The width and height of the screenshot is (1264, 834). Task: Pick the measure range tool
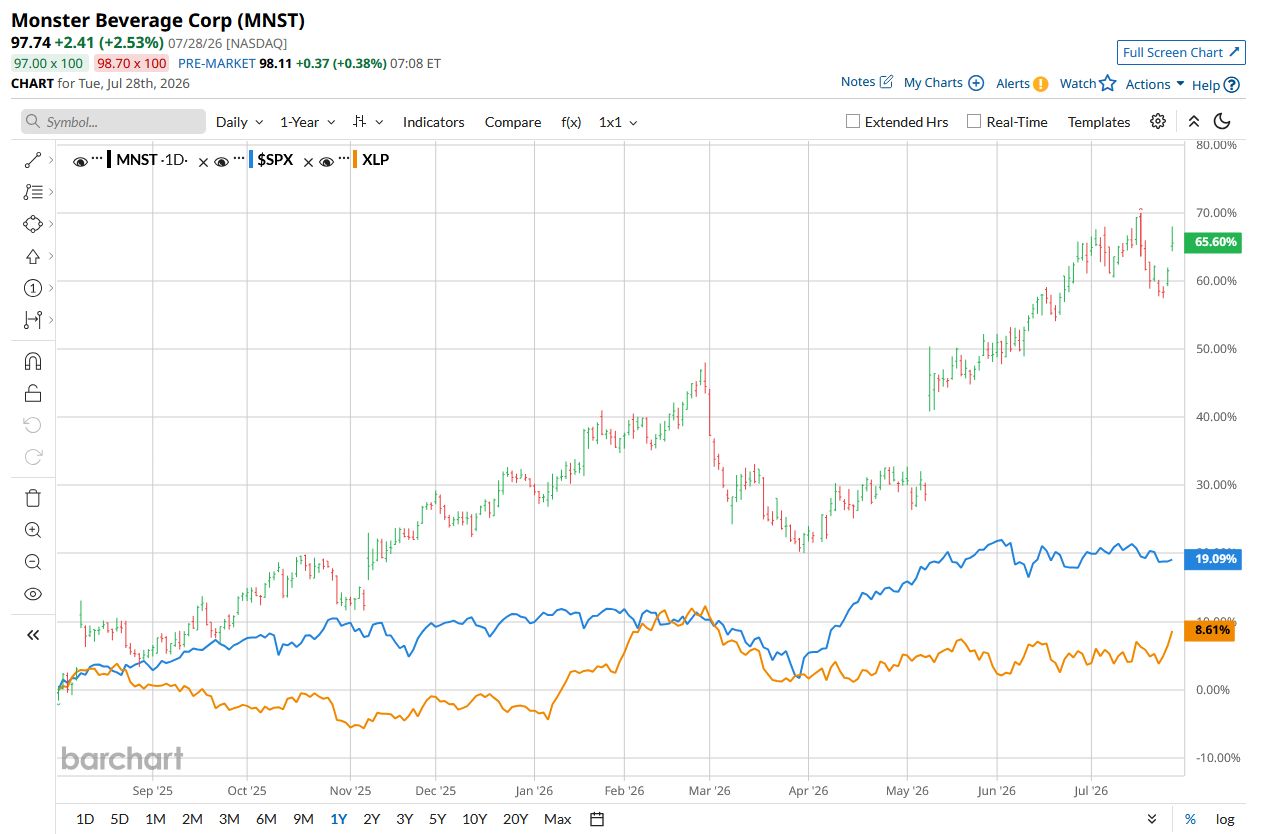[x=32, y=320]
